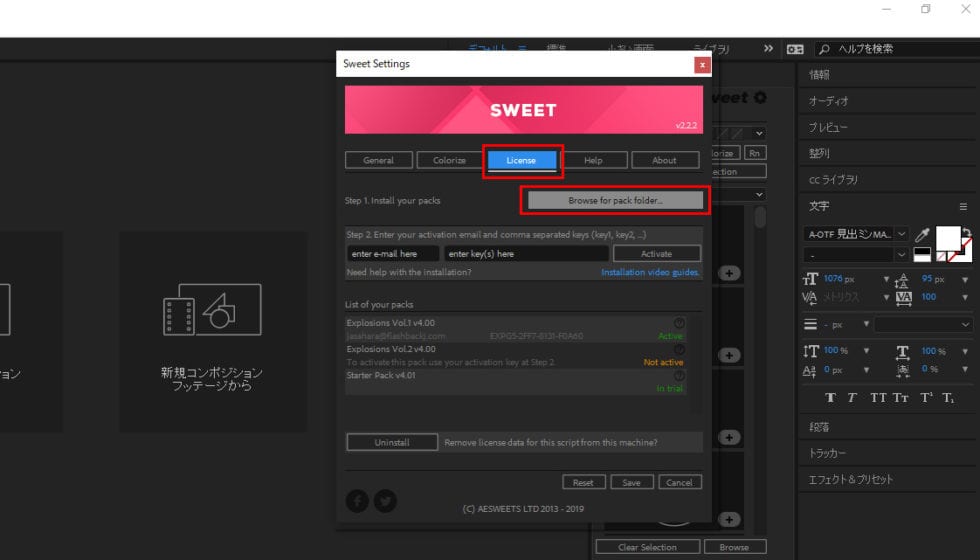This screenshot has width=980, height=560.
Task: Toggle Superscript text style
Action: point(926,398)
